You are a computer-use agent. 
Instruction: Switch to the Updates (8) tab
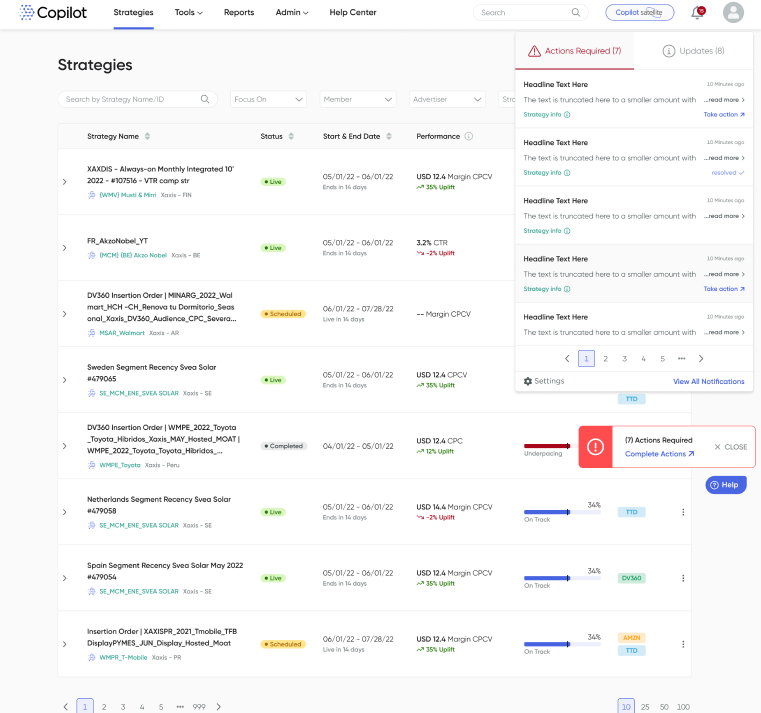(693, 51)
